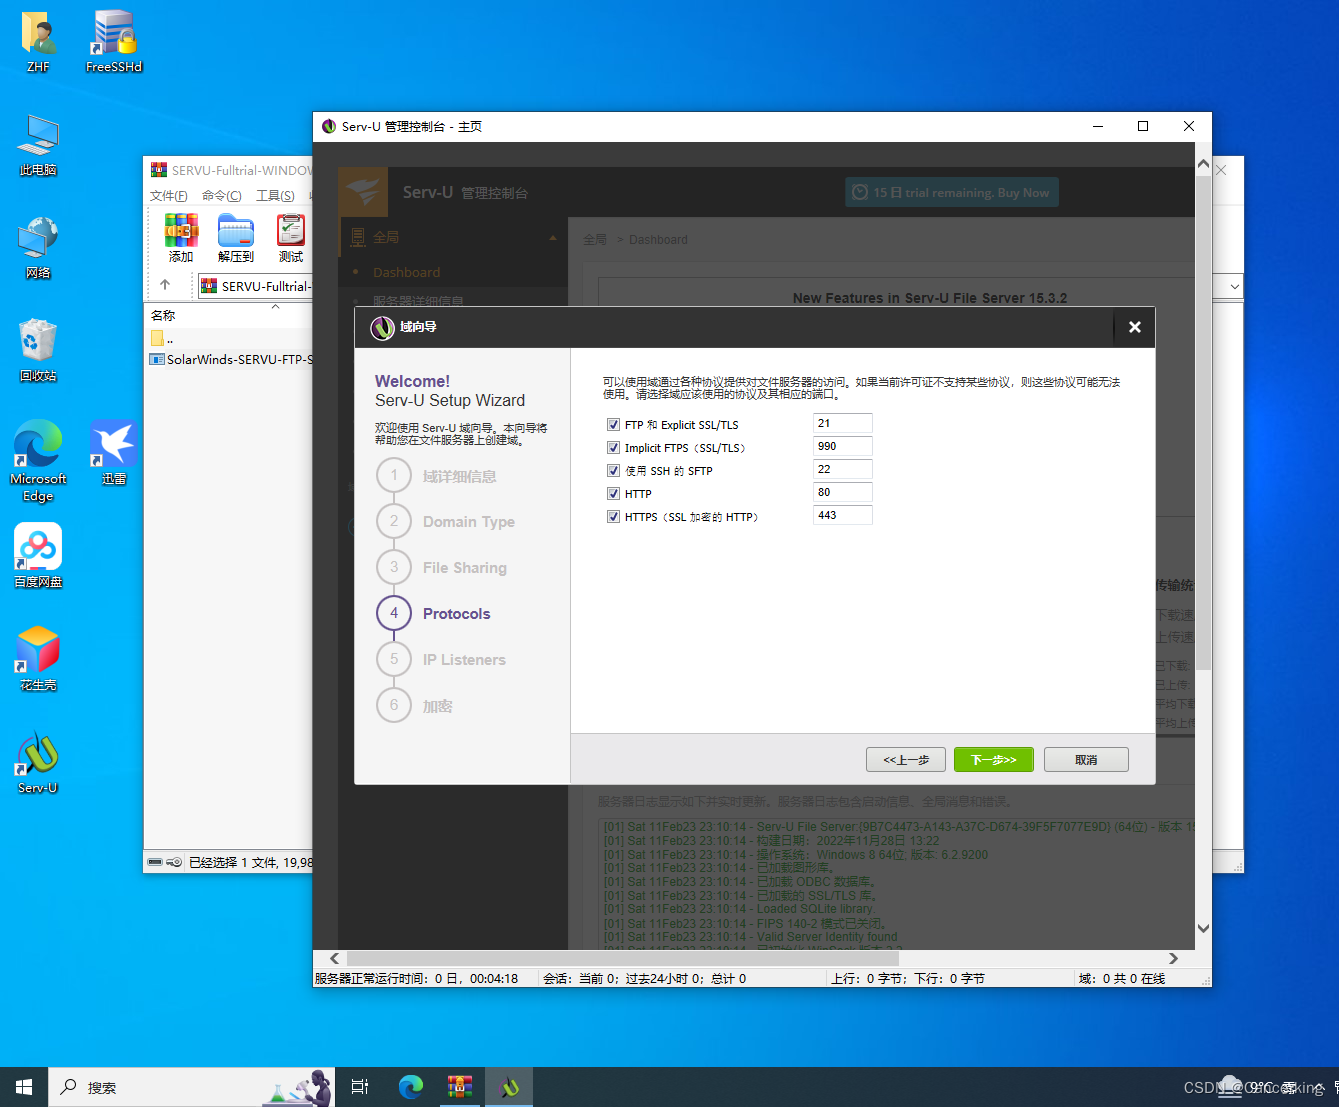Uncheck Implicit FTPS (SSL/TLS) protocol

[x=613, y=447]
